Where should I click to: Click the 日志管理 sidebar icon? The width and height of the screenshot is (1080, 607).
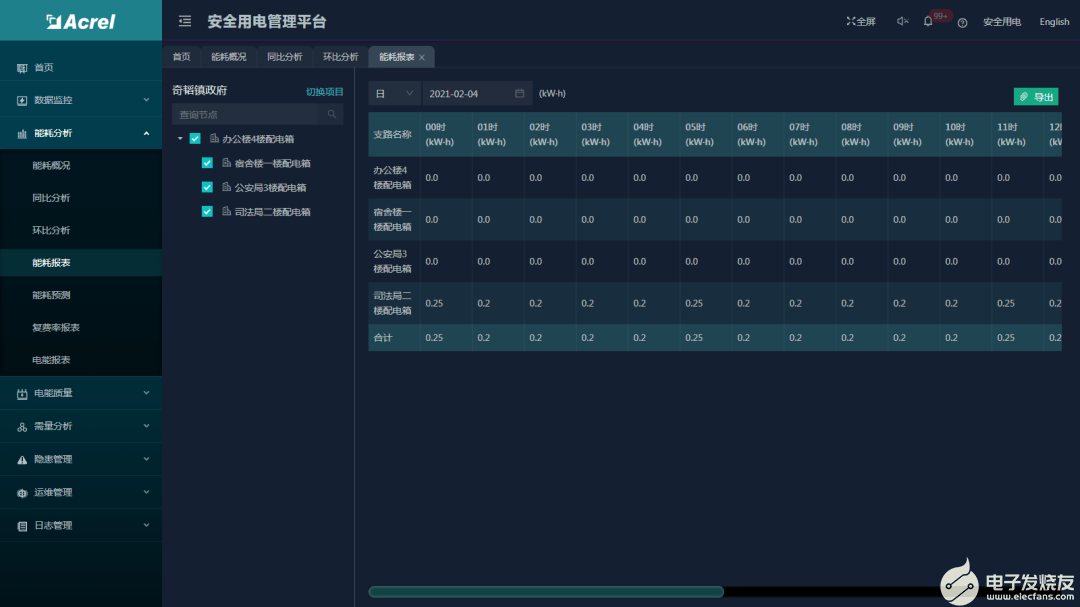[x=22, y=526]
